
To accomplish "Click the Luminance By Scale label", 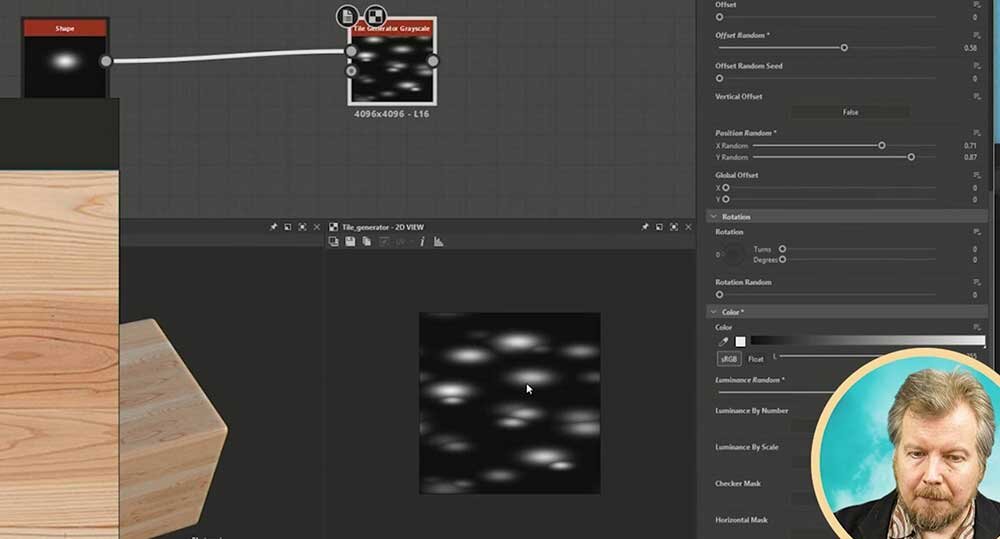I will click(746, 447).
